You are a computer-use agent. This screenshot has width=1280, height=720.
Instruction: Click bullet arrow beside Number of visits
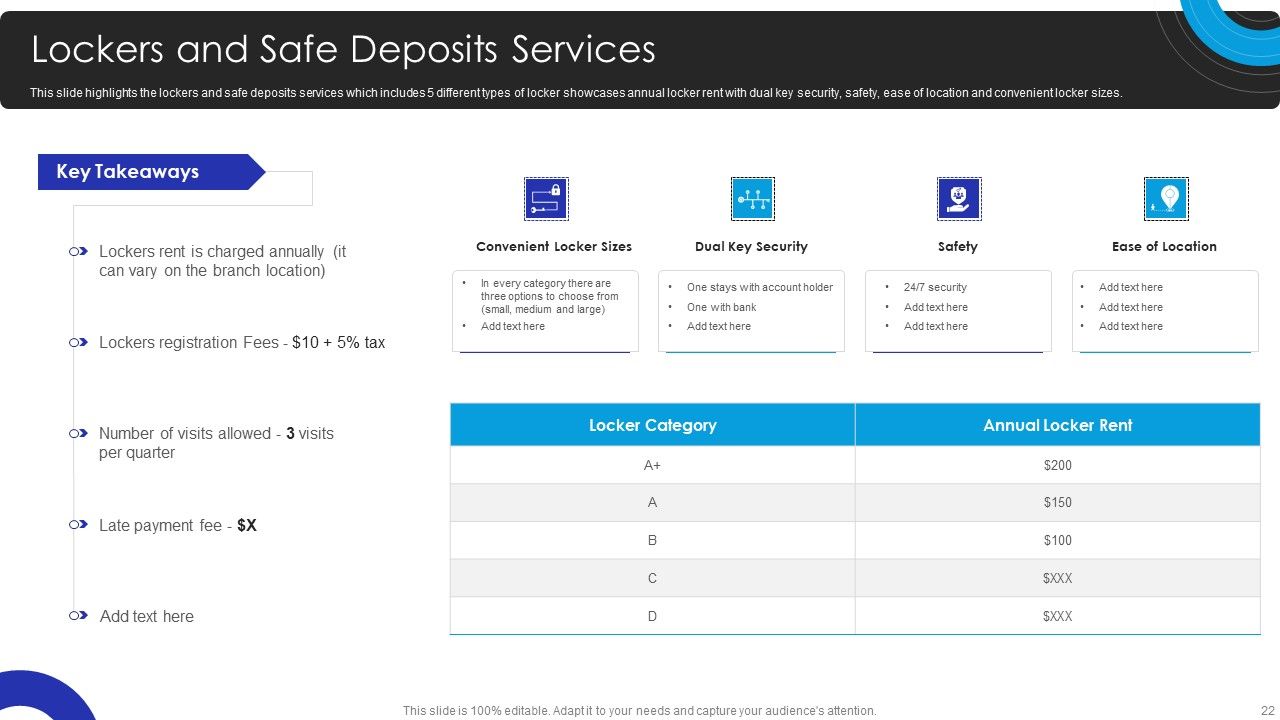(78, 434)
